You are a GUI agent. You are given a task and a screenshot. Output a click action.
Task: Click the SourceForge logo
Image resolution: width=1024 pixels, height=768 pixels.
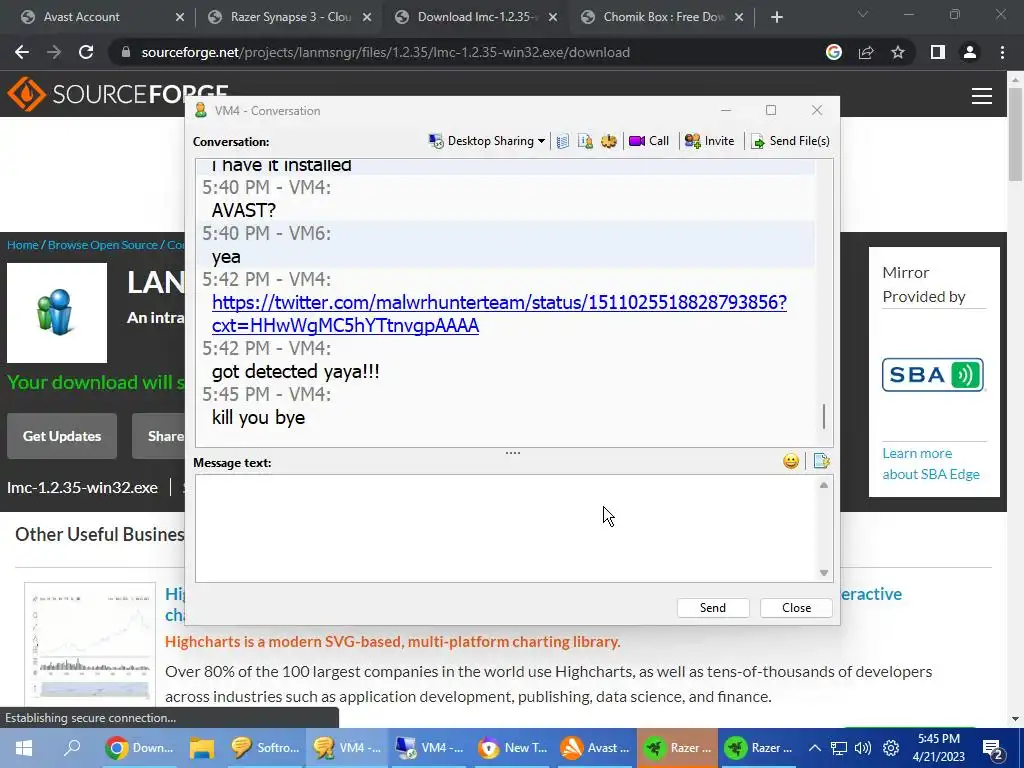point(118,94)
